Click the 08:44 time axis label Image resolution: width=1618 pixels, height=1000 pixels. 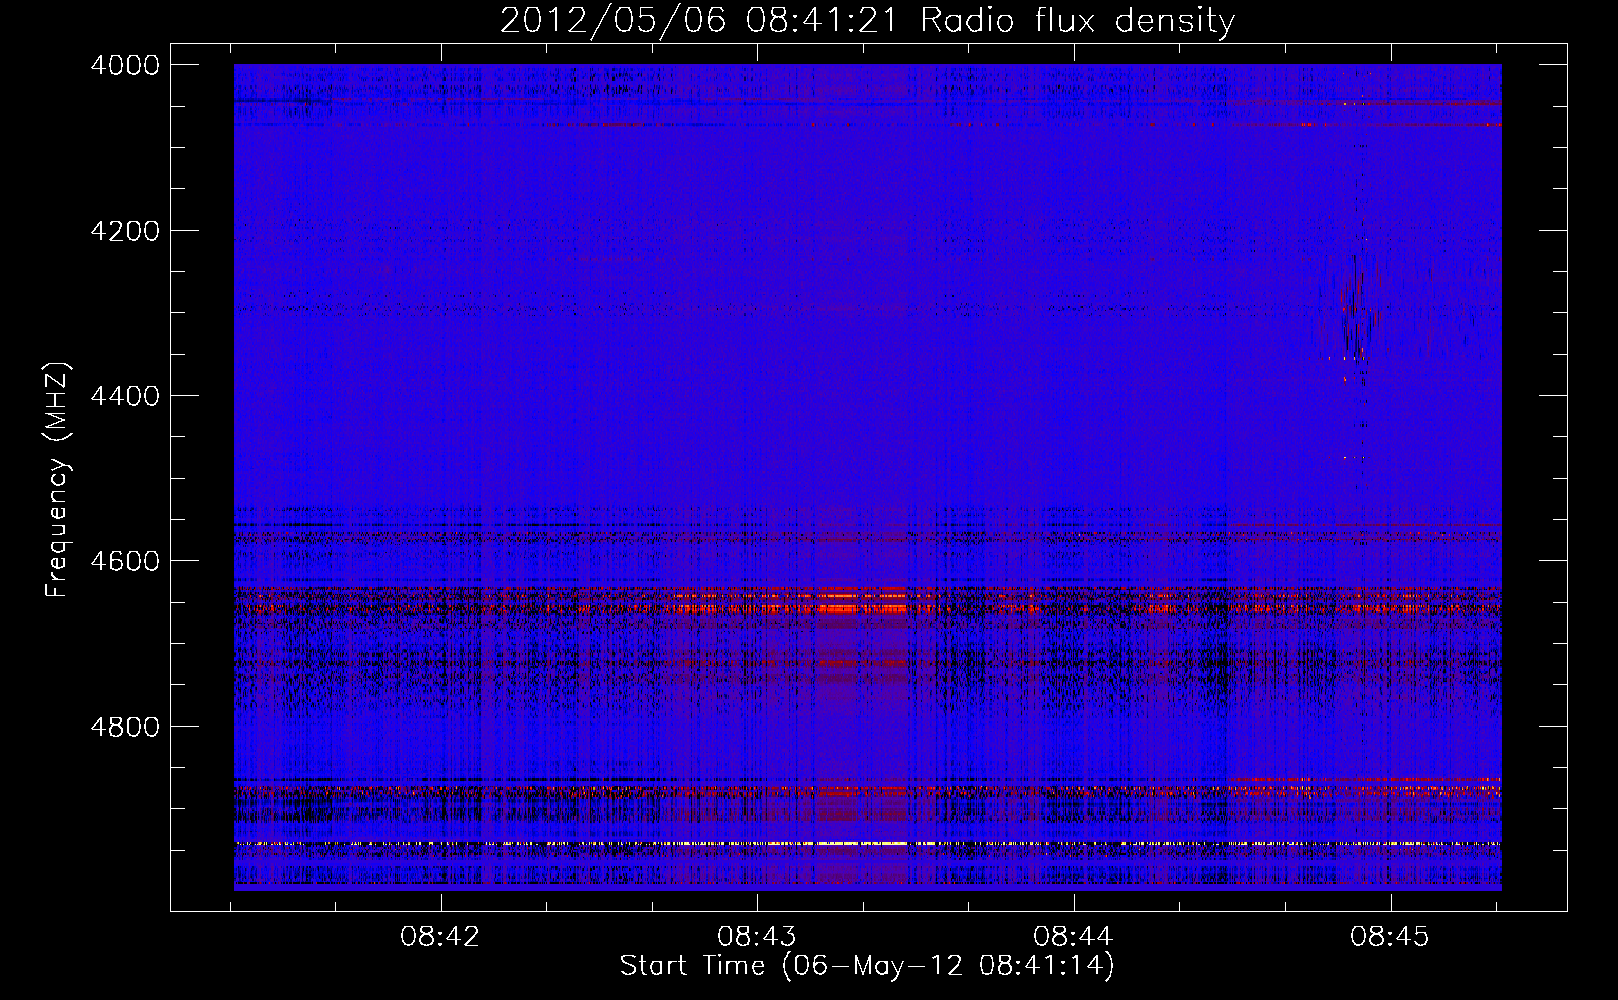(1073, 936)
